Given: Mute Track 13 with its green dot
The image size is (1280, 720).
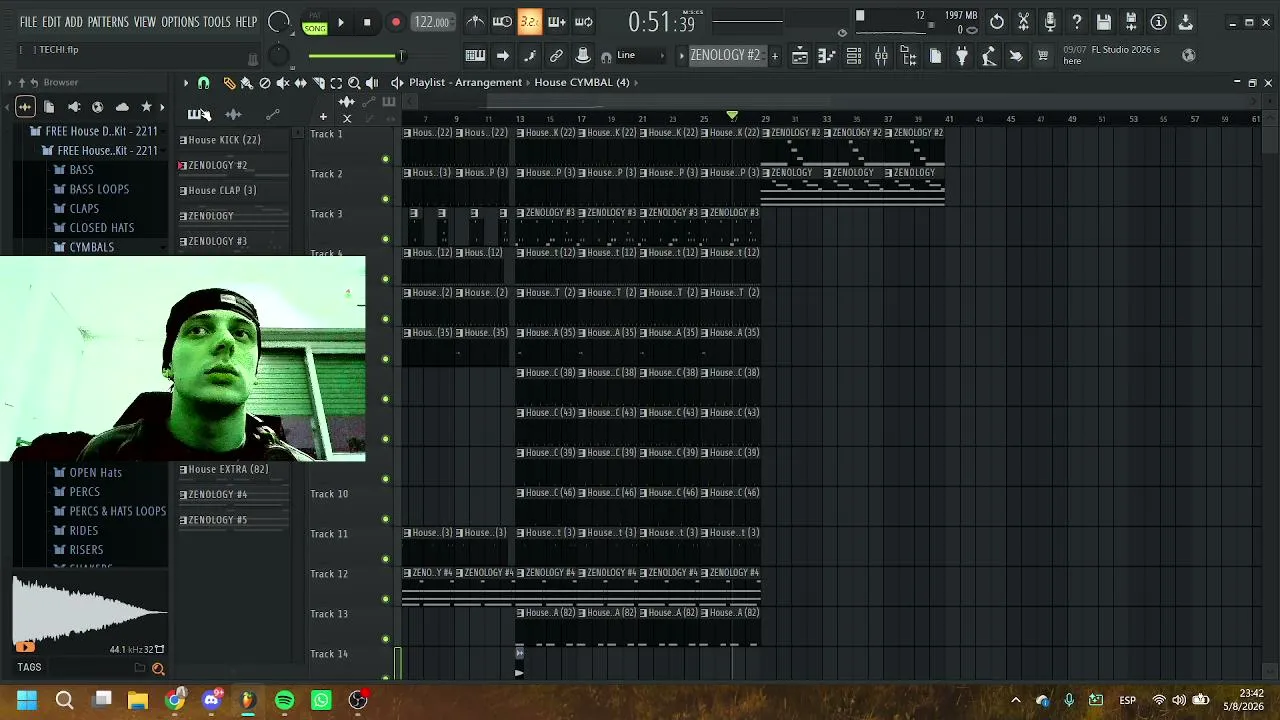Looking at the screenshot, I should (x=385, y=639).
